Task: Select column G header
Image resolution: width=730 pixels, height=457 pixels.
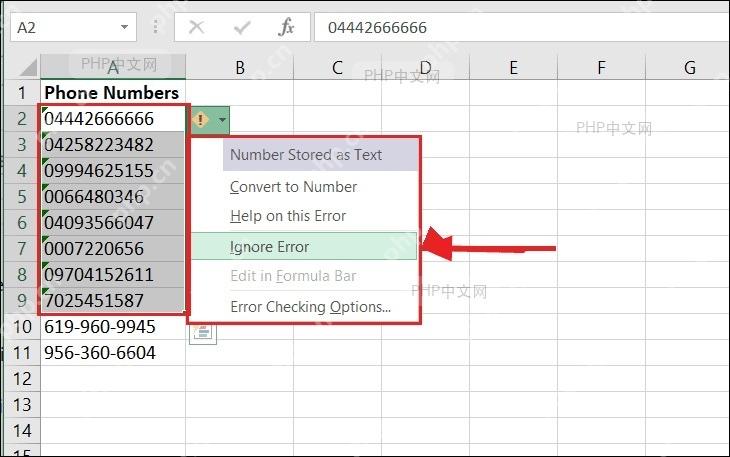Action: tap(689, 67)
